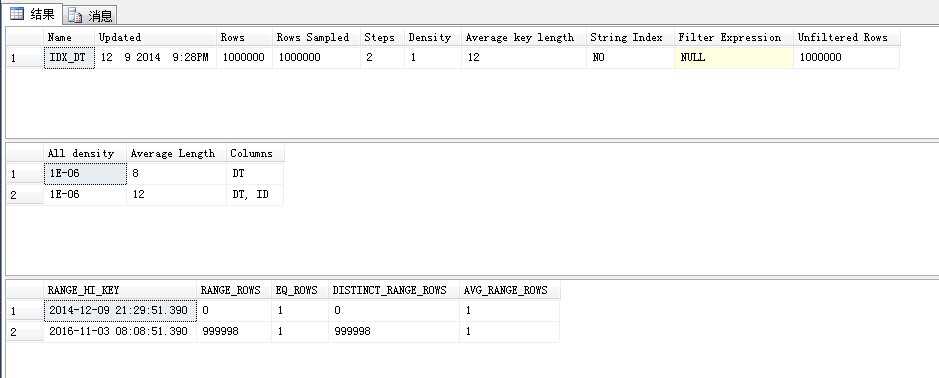Select the DT columns cell
Screen dimensions: 939x378
click(x=255, y=174)
